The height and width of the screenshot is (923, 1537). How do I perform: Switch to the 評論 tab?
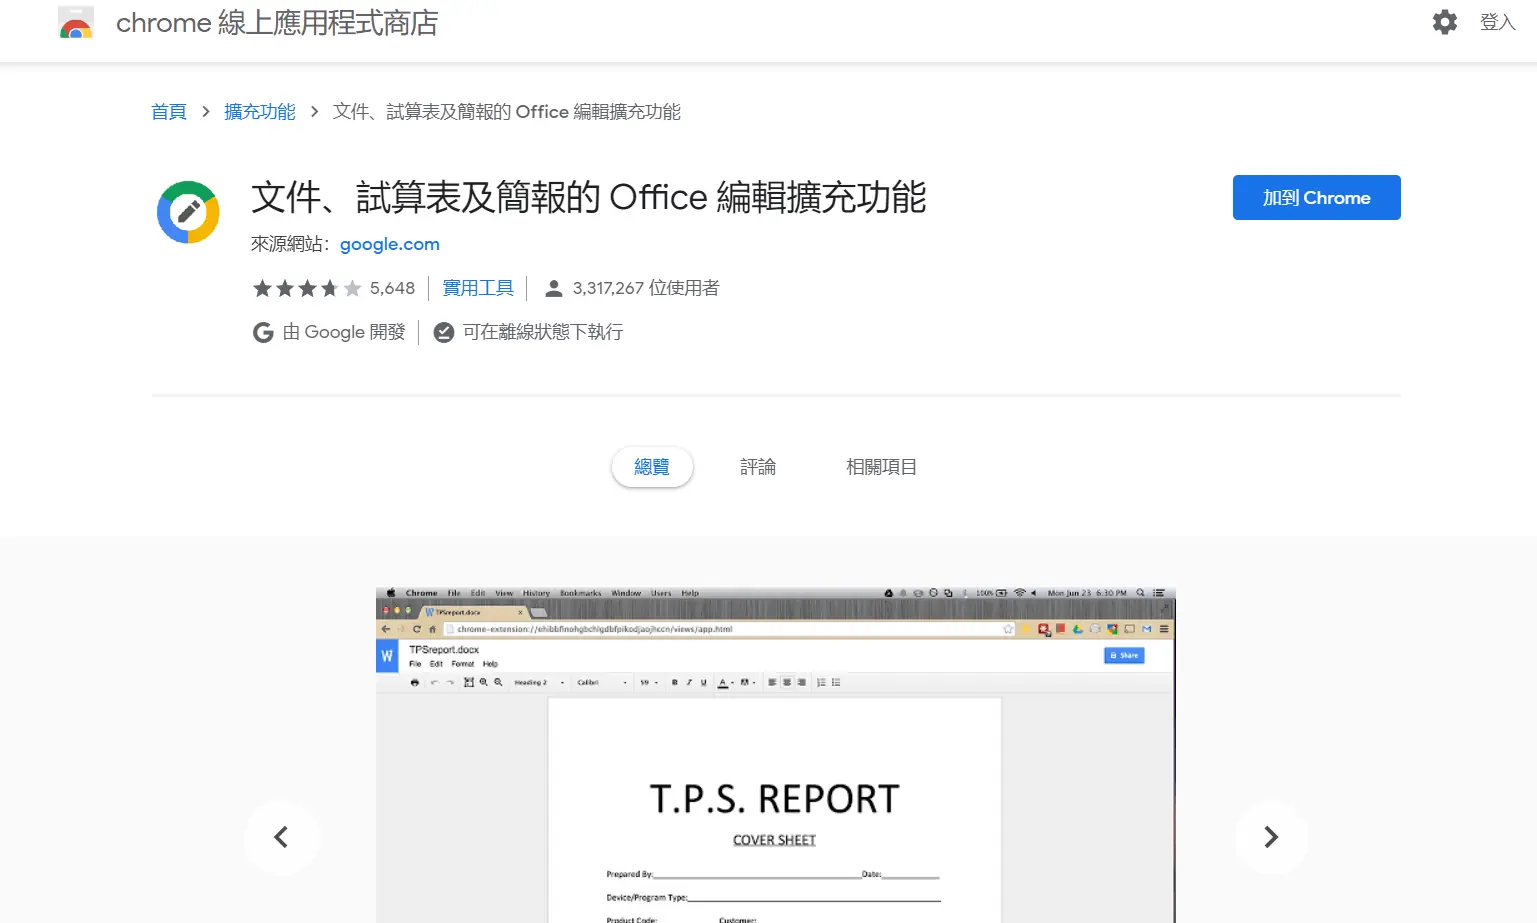point(758,467)
